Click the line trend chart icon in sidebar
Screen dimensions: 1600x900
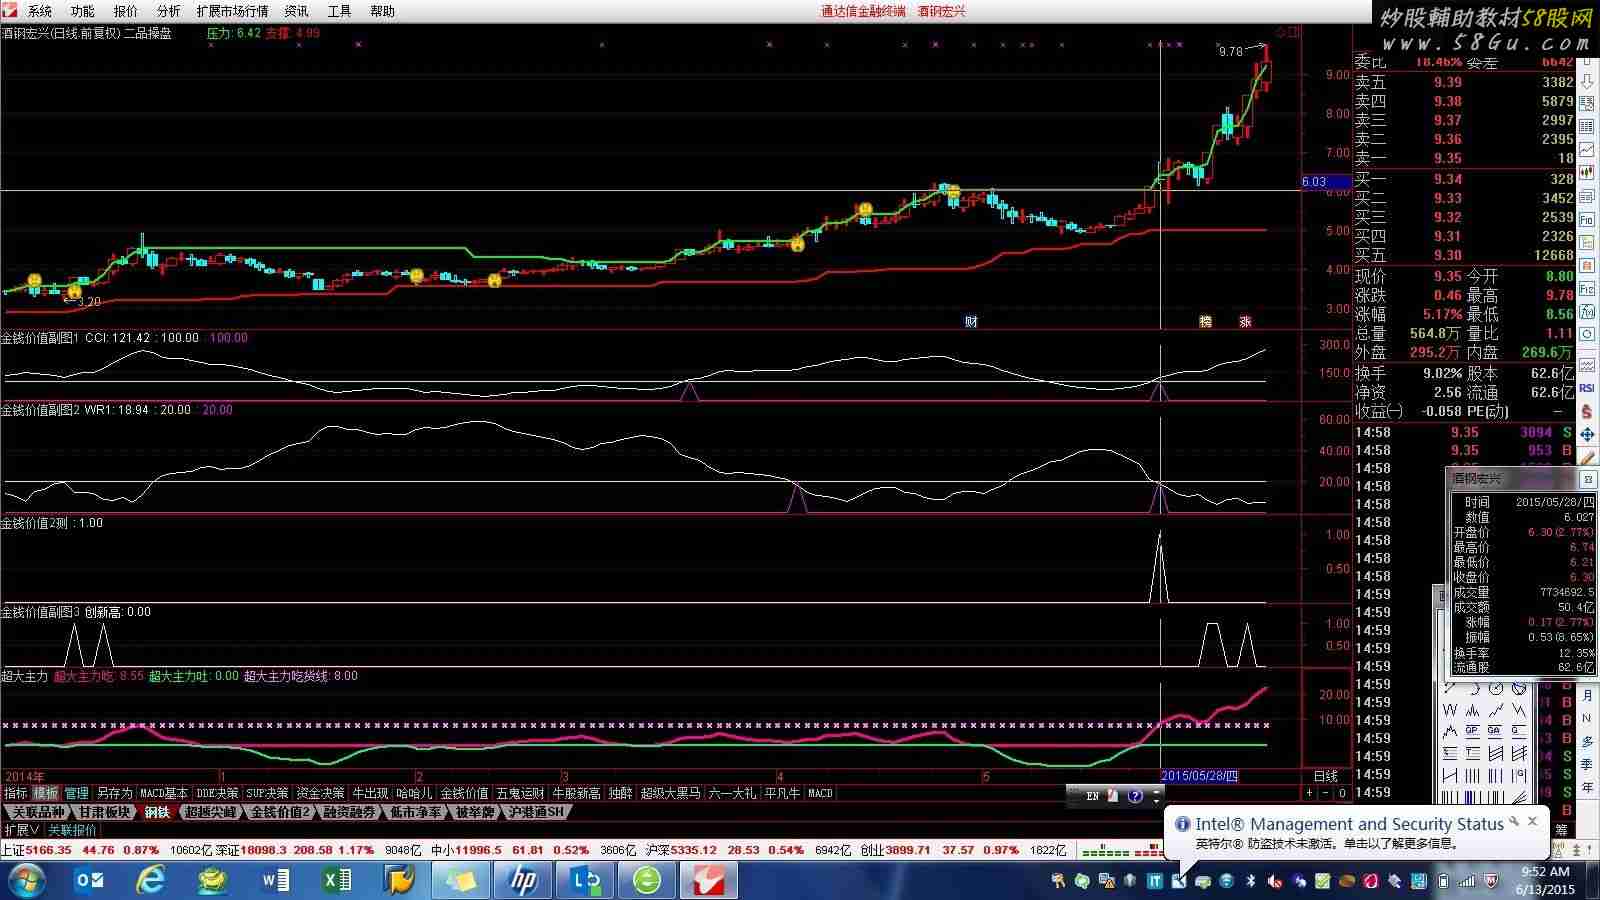pyautogui.click(x=1587, y=149)
